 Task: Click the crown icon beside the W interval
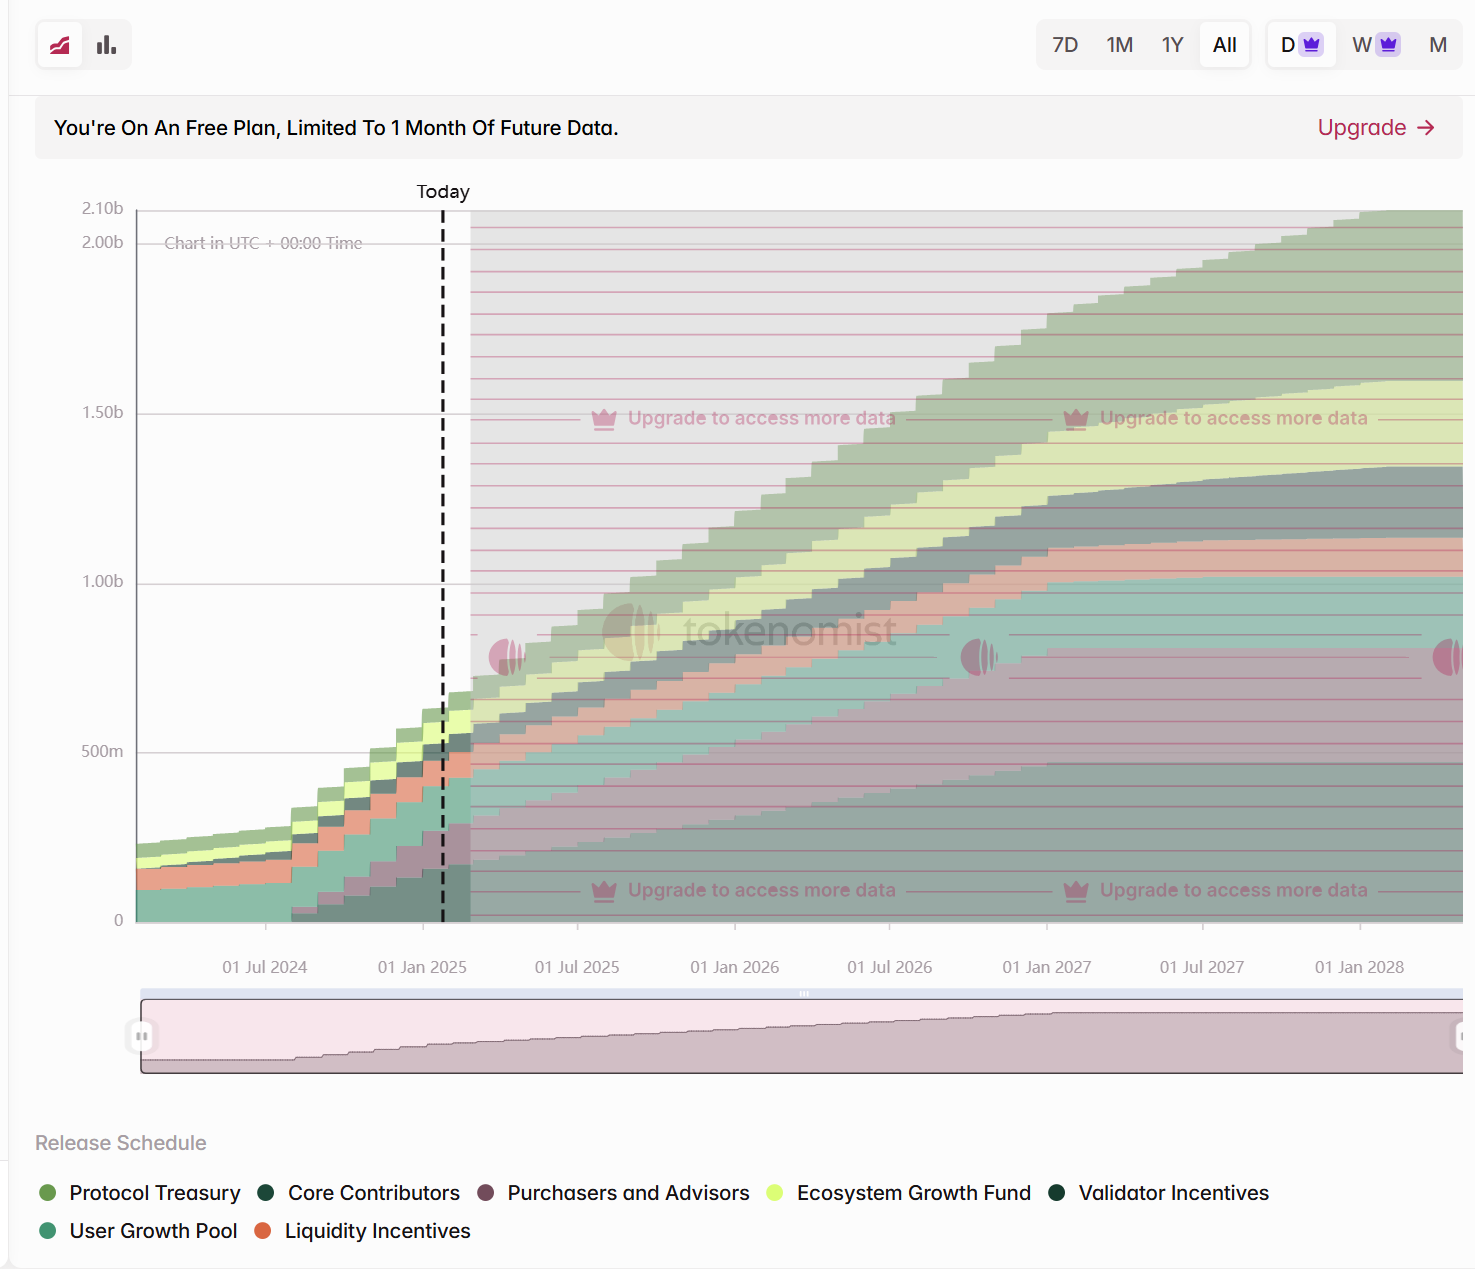(1387, 45)
